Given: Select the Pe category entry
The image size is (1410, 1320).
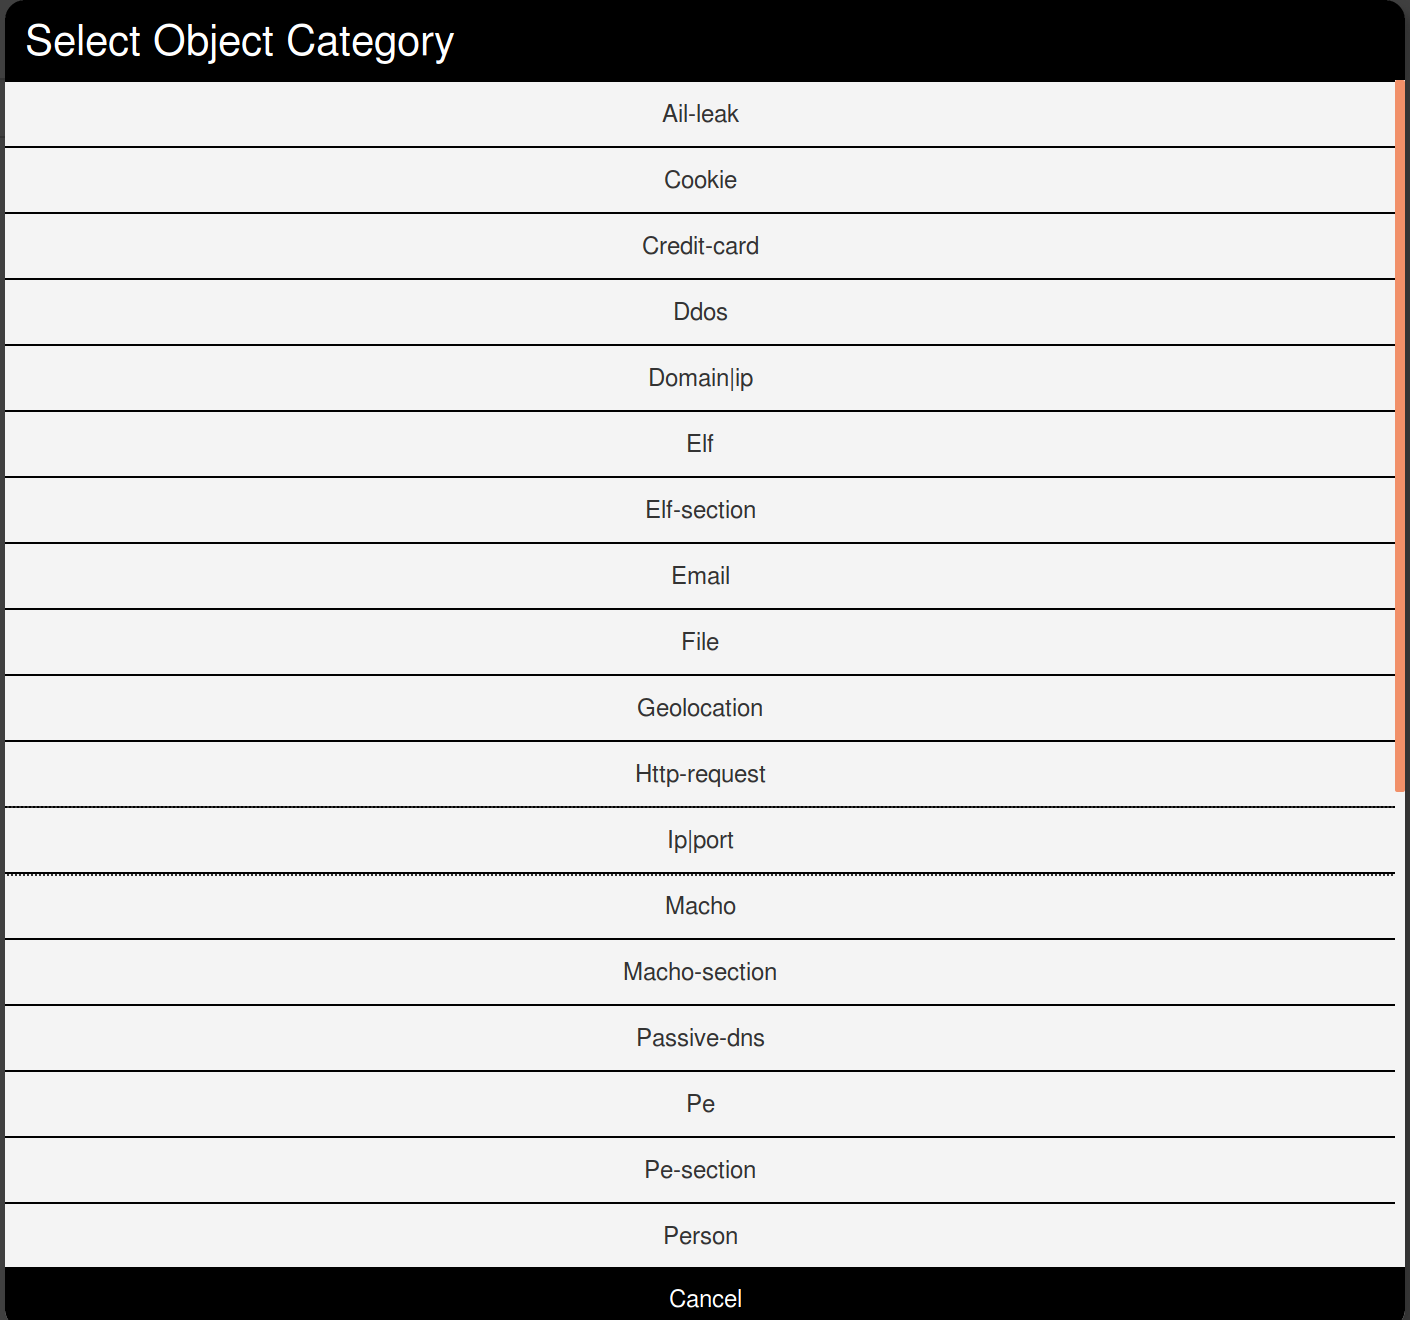Looking at the screenshot, I should [700, 1104].
